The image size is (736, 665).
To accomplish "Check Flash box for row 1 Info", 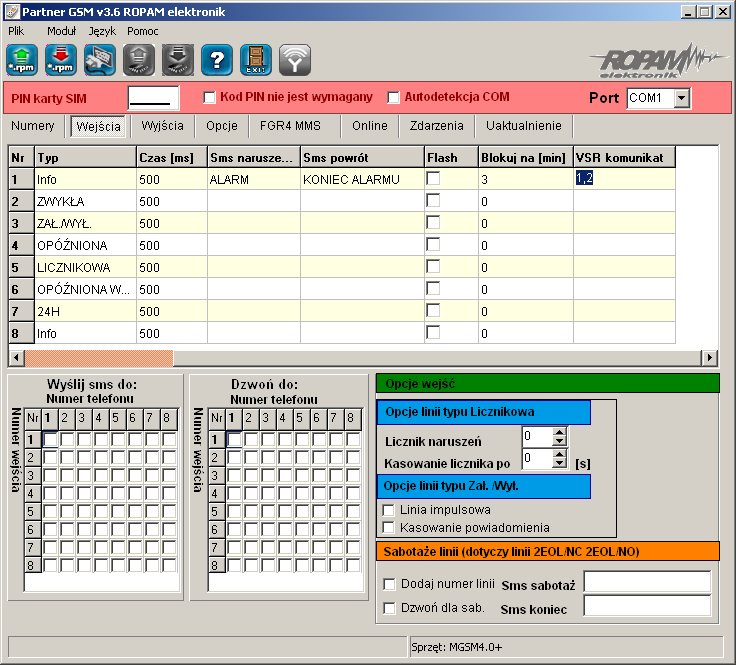I will [433, 178].
